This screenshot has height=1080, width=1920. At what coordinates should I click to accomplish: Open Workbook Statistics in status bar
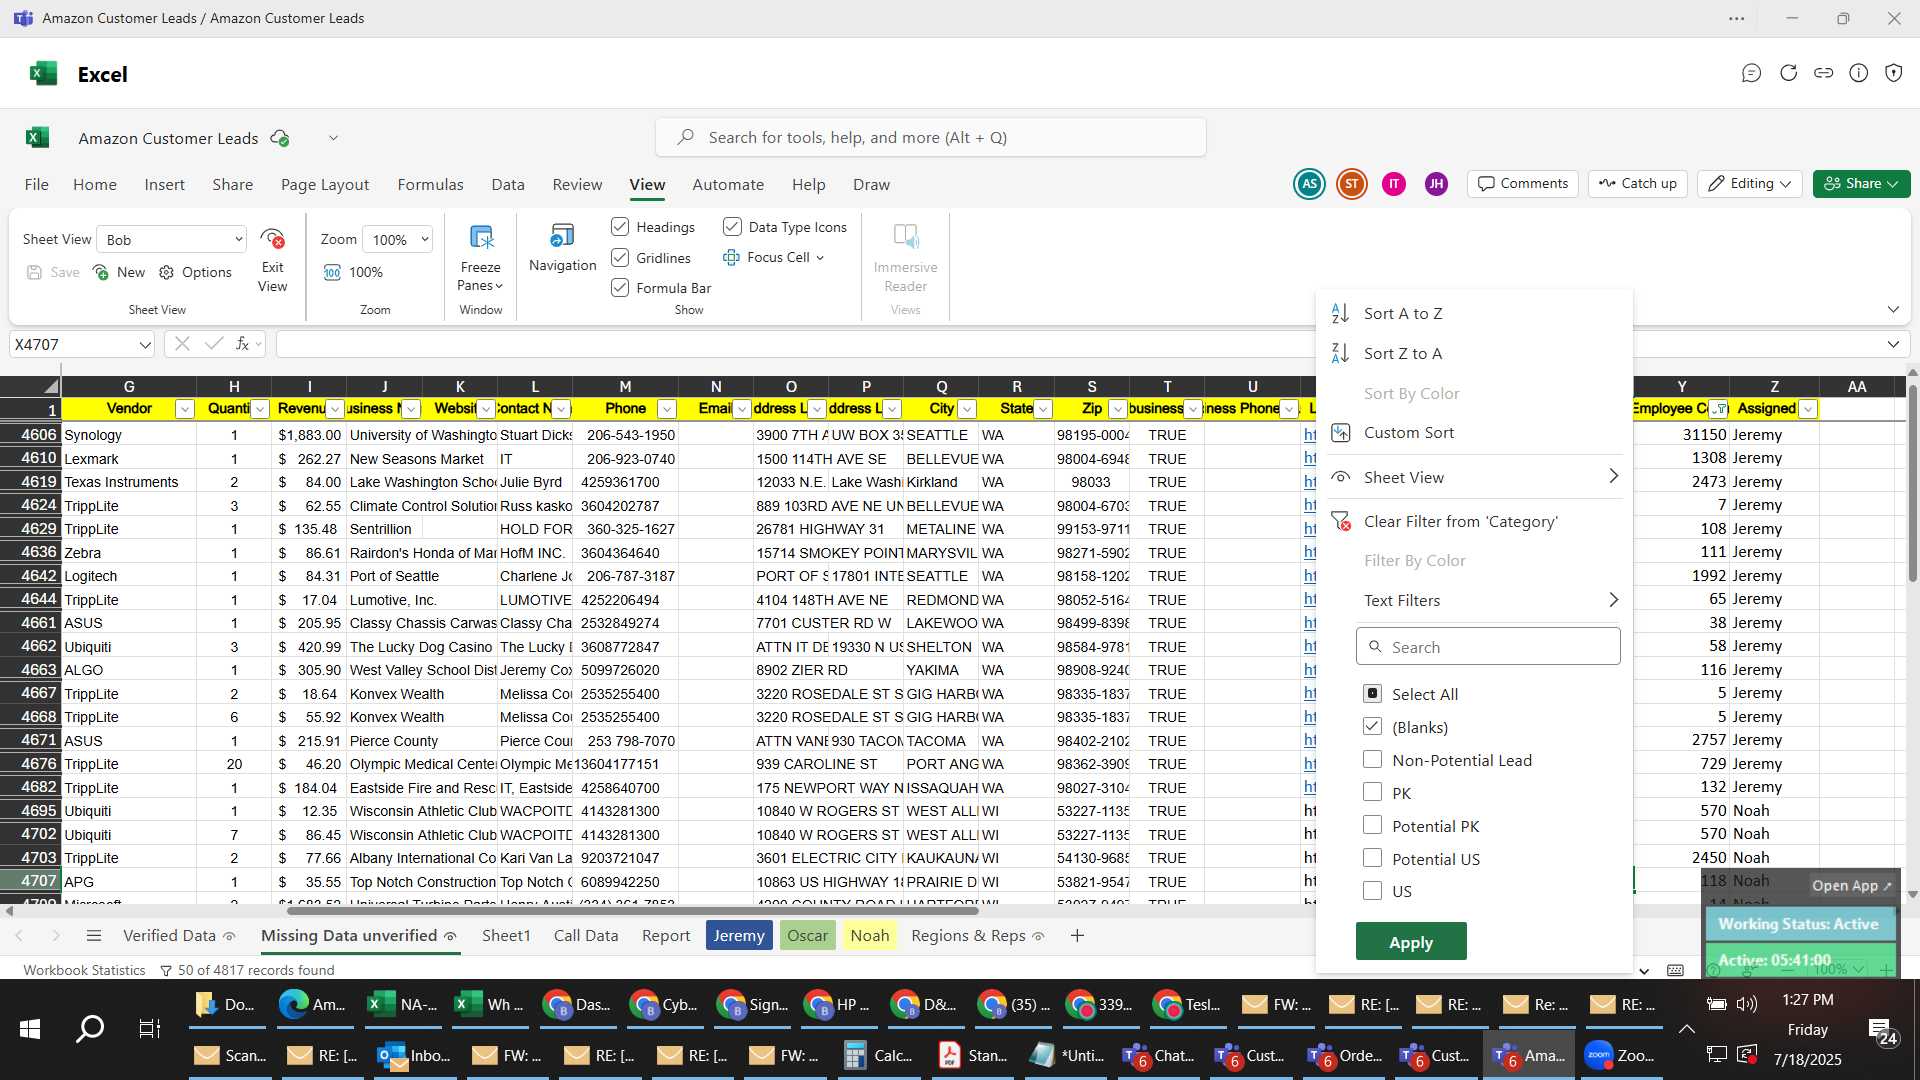[x=84, y=970]
